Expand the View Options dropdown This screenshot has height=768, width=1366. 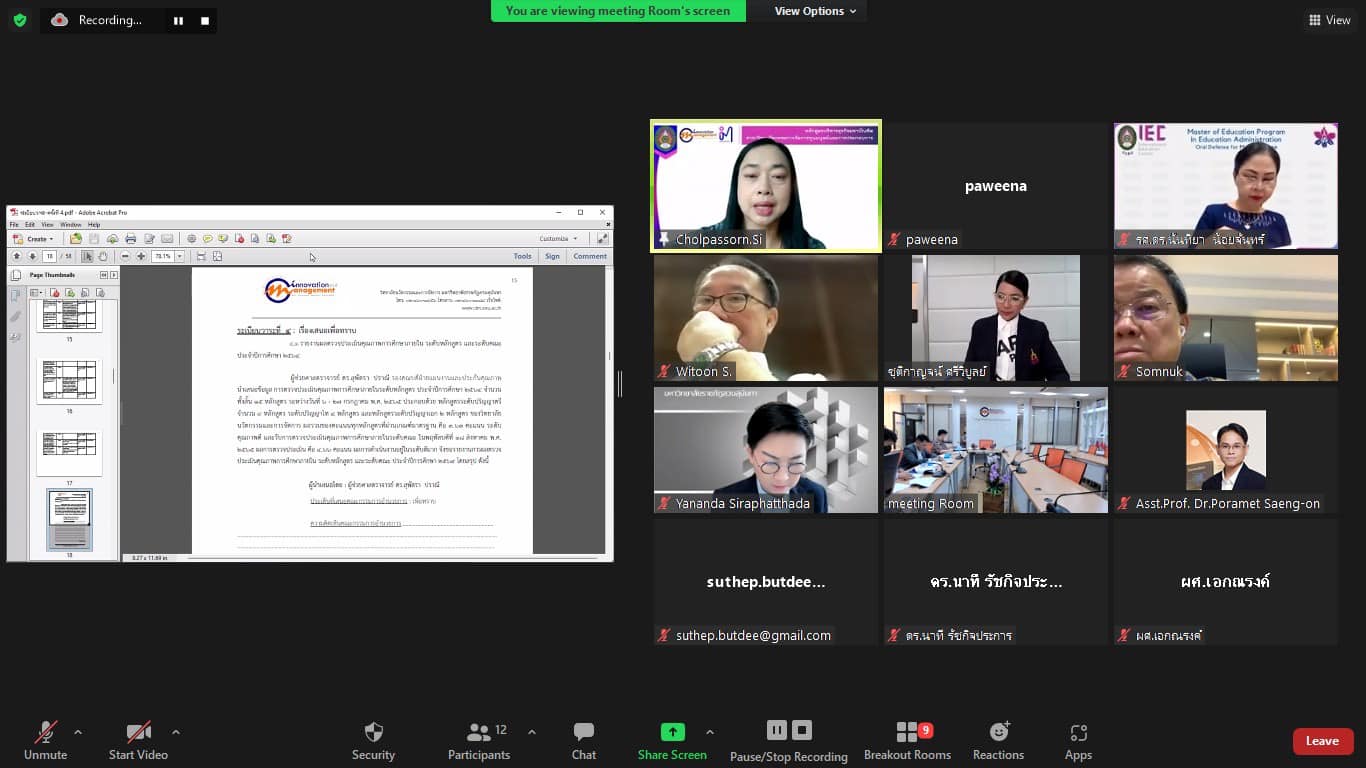click(815, 11)
